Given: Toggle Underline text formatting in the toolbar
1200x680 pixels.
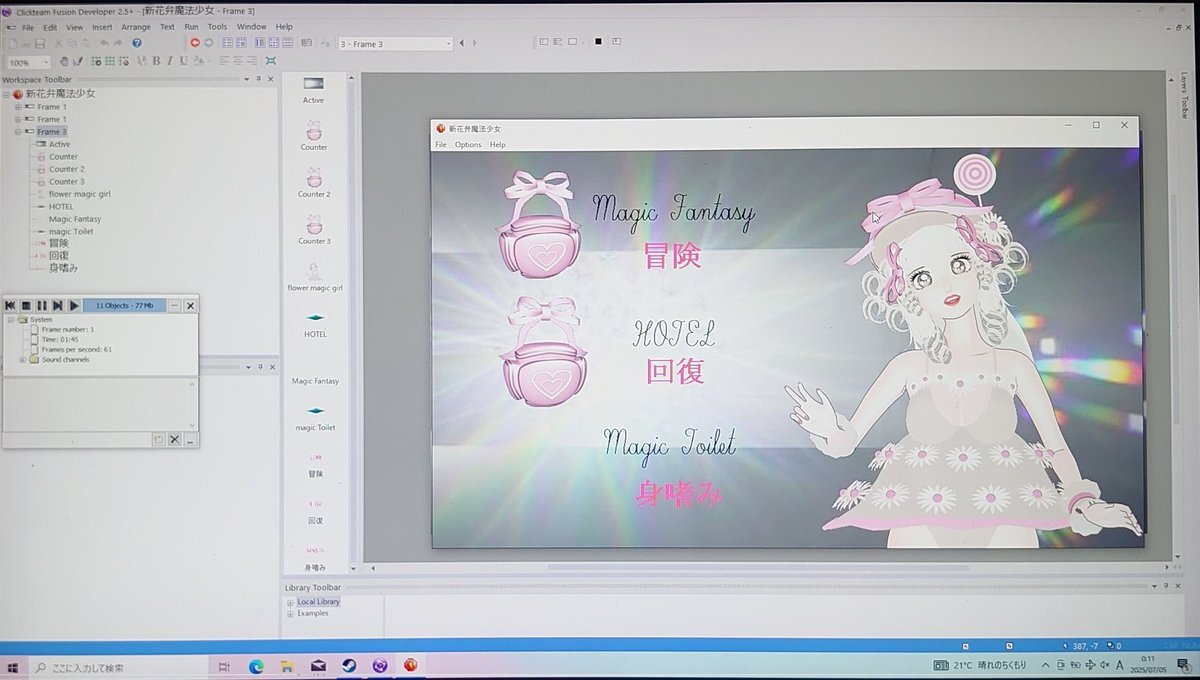Looking at the screenshot, I should pyautogui.click(x=182, y=61).
